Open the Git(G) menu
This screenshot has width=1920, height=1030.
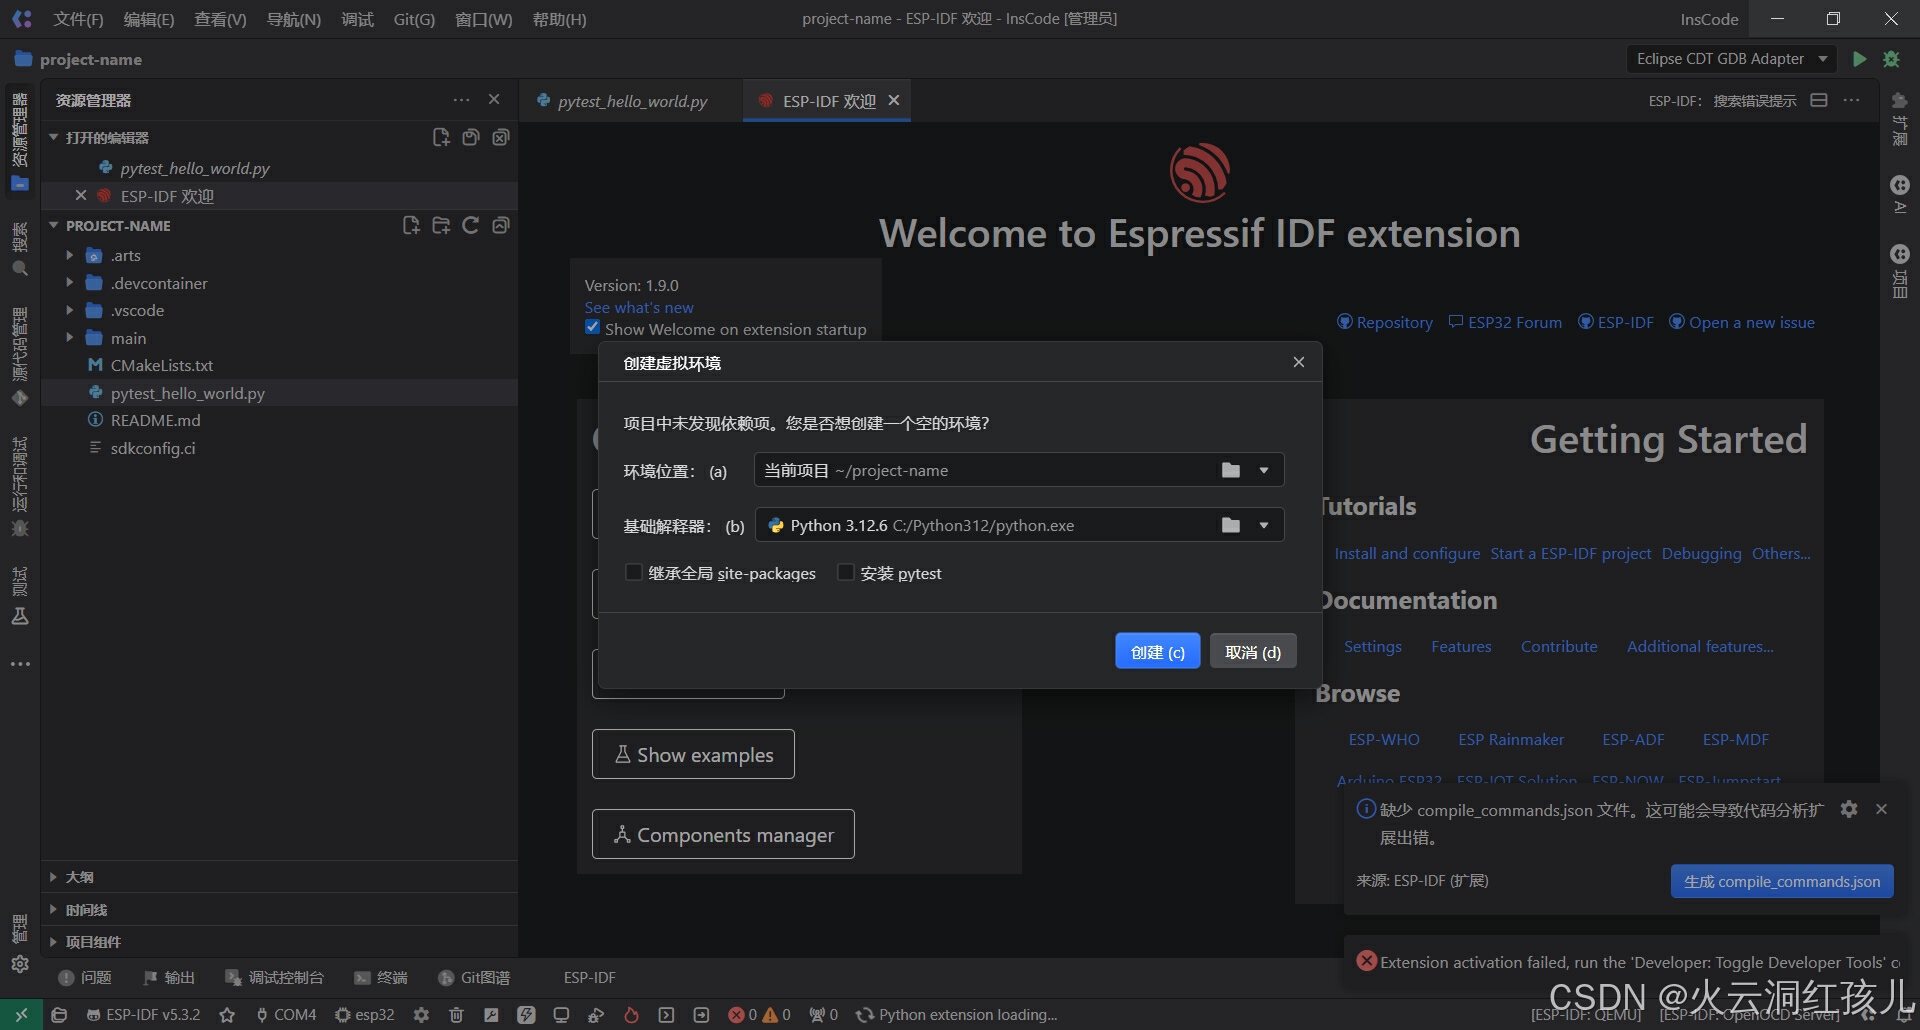(414, 19)
